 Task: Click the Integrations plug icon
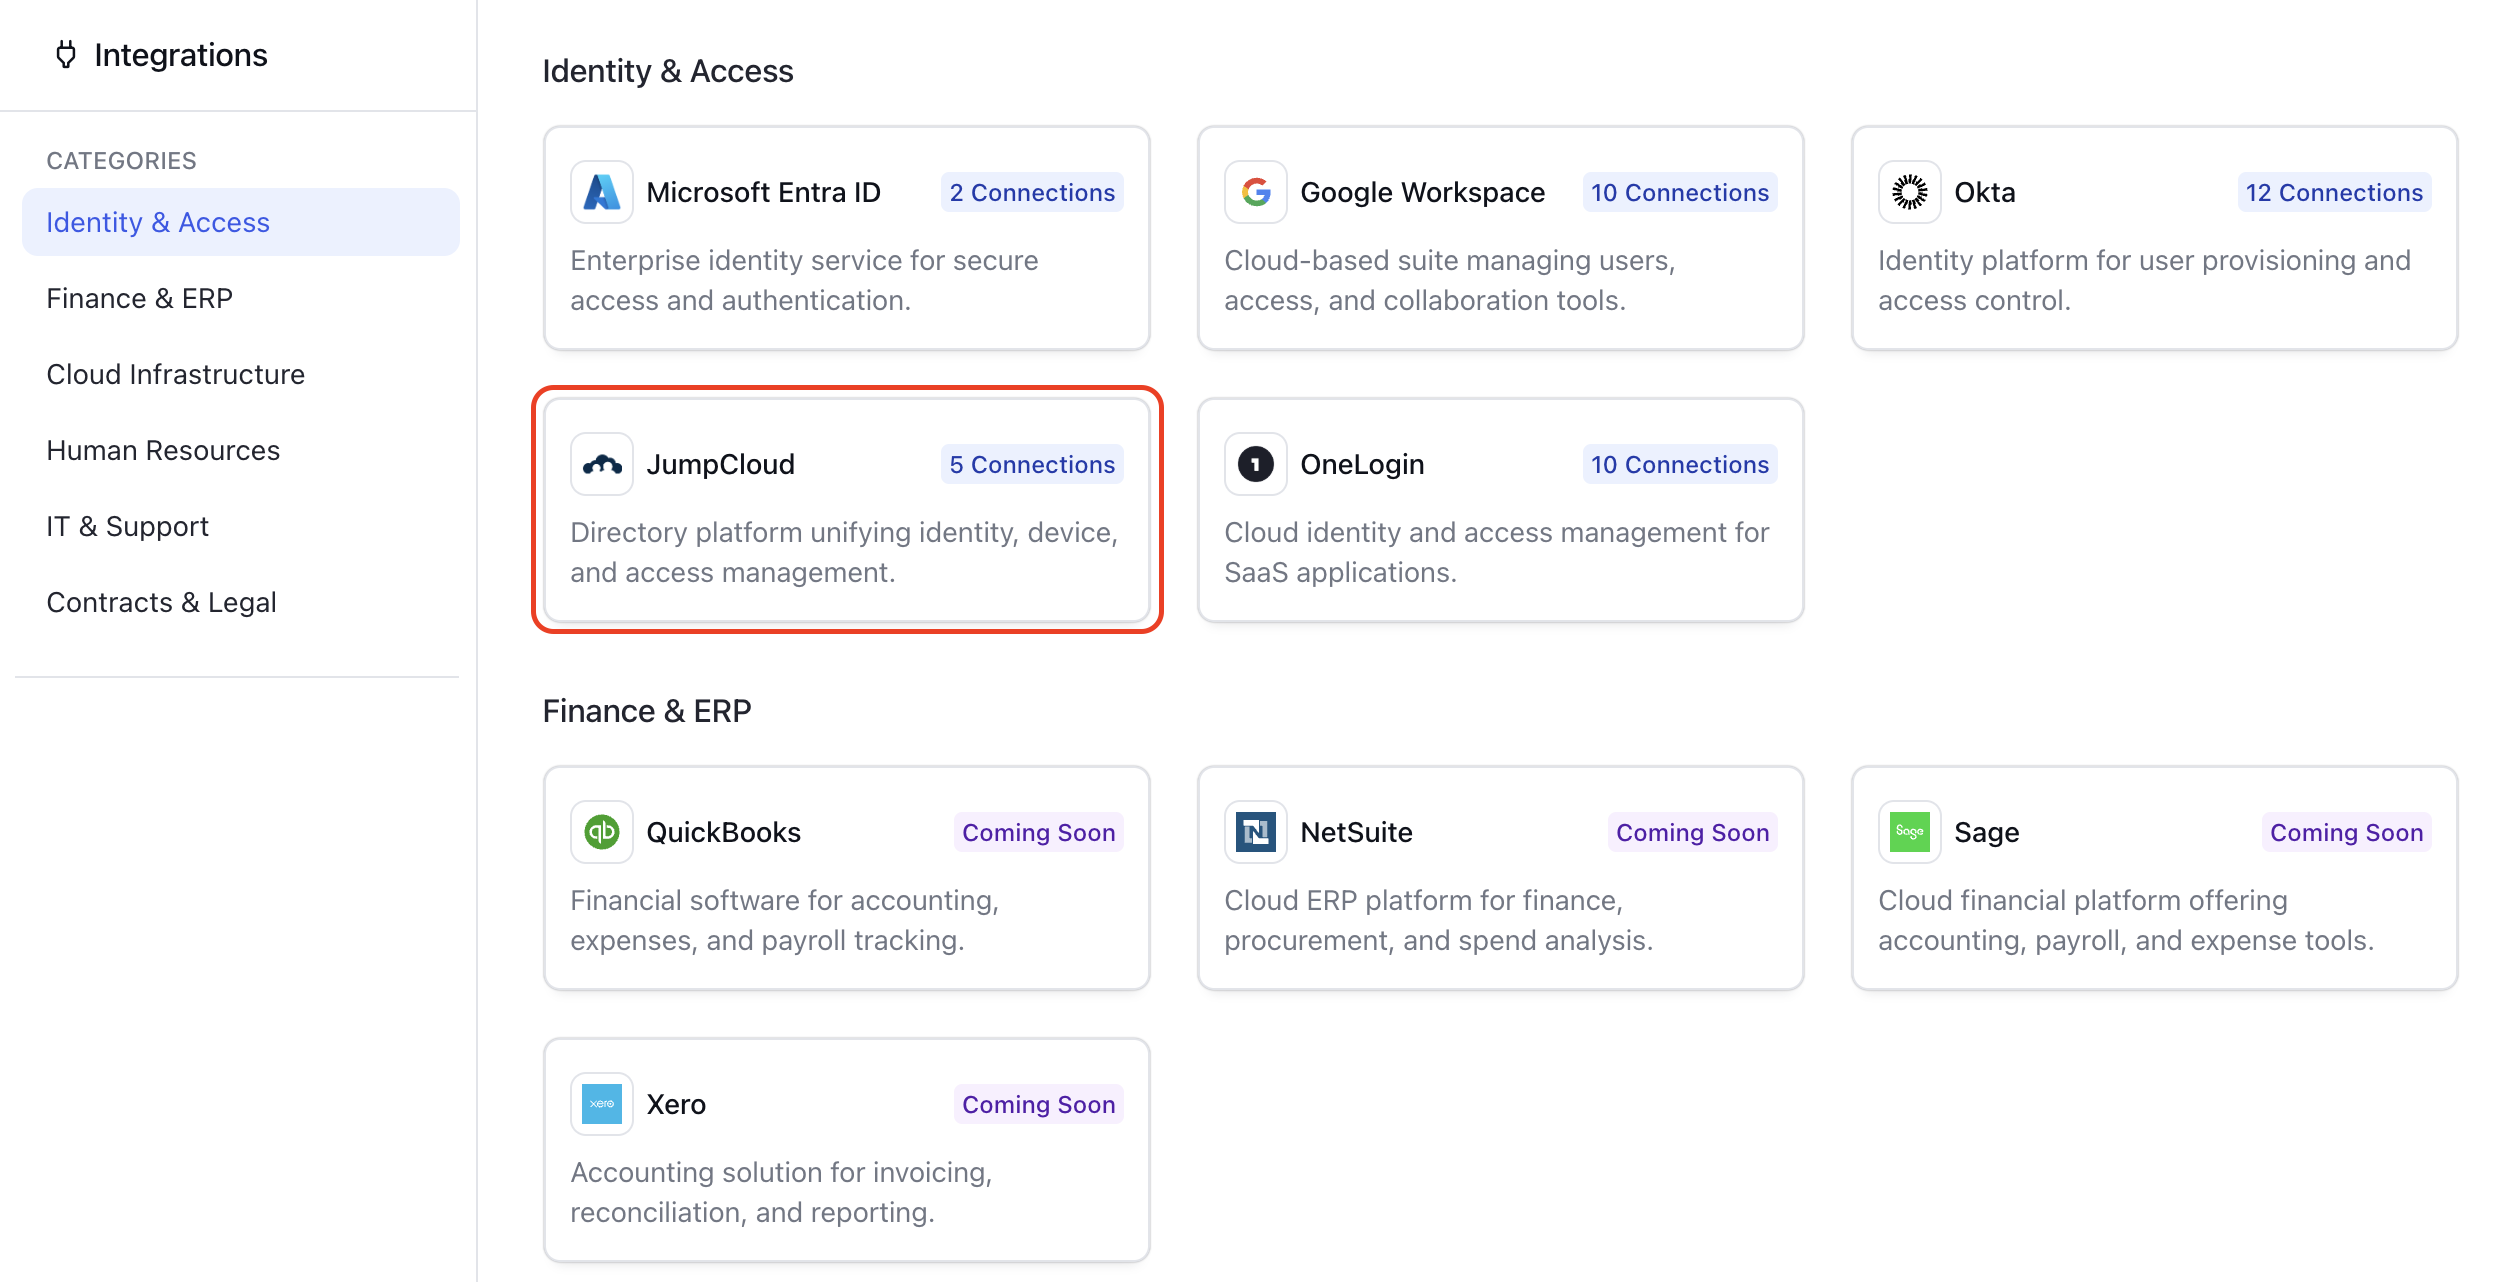[x=66, y=55]
